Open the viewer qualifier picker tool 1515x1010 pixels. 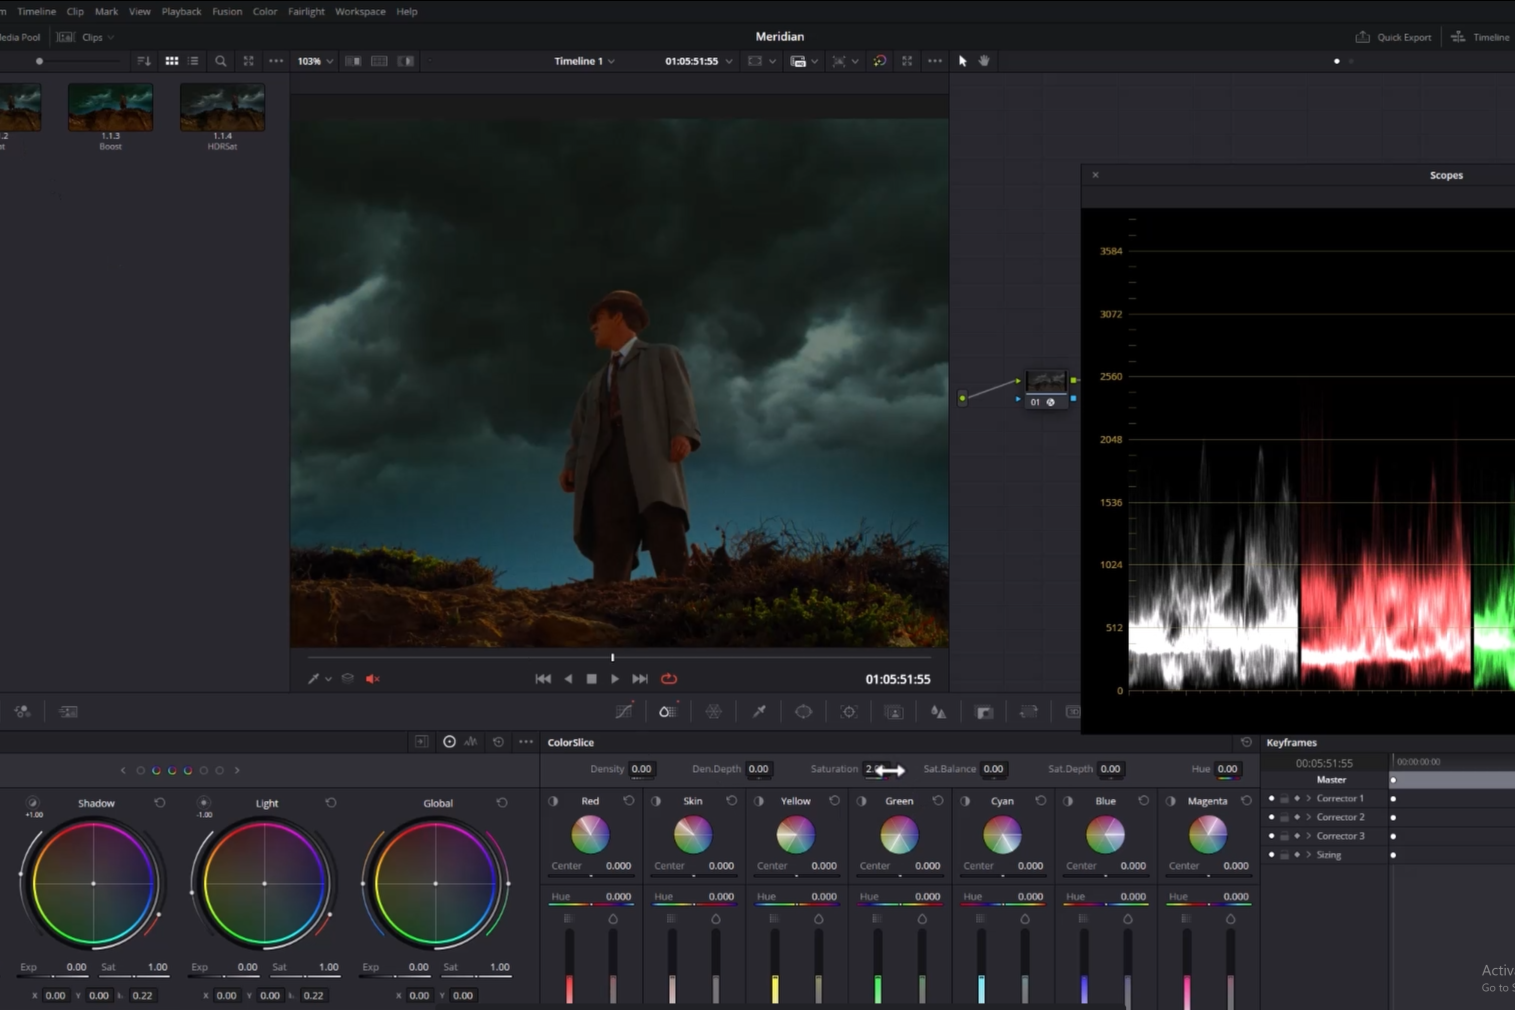tap(313, 679)
